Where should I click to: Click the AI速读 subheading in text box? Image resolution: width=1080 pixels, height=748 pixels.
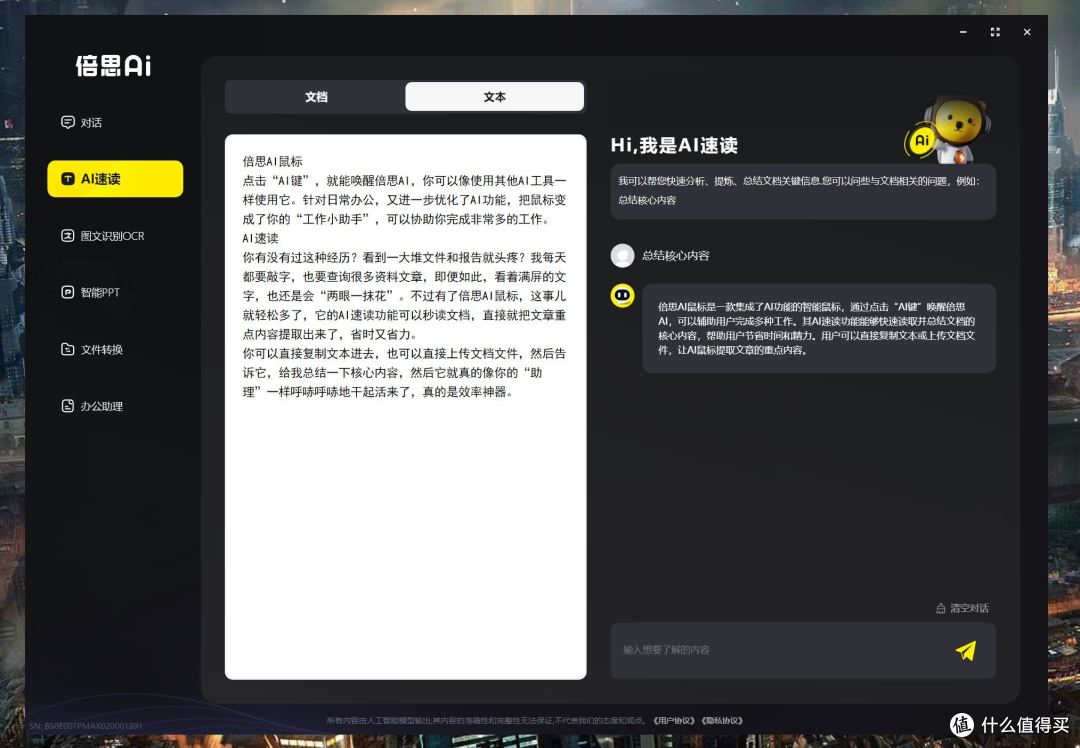(x=260, y=238)
